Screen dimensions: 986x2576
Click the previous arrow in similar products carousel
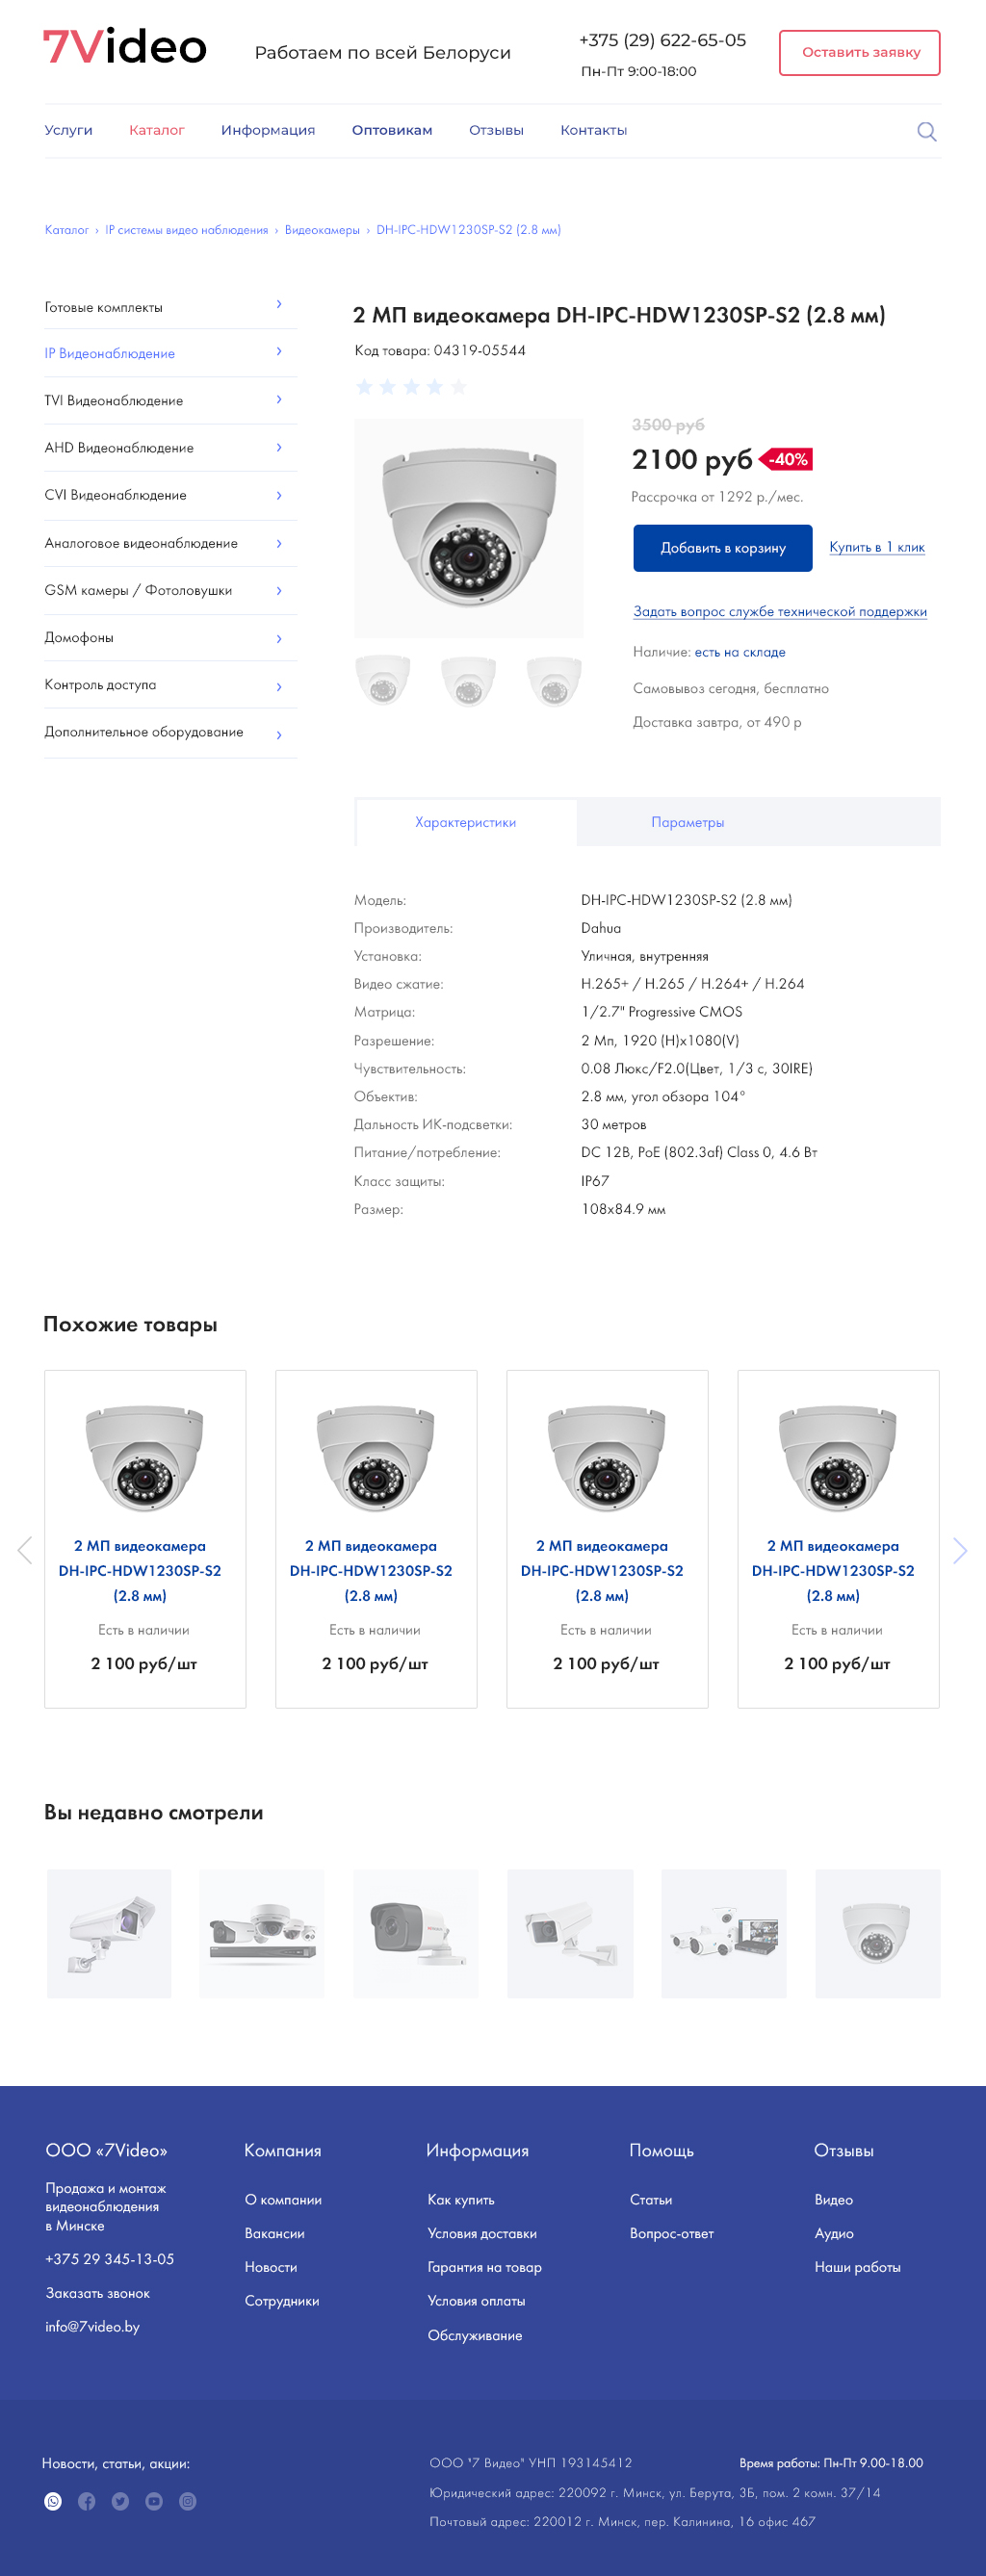tap(25, 1550)
